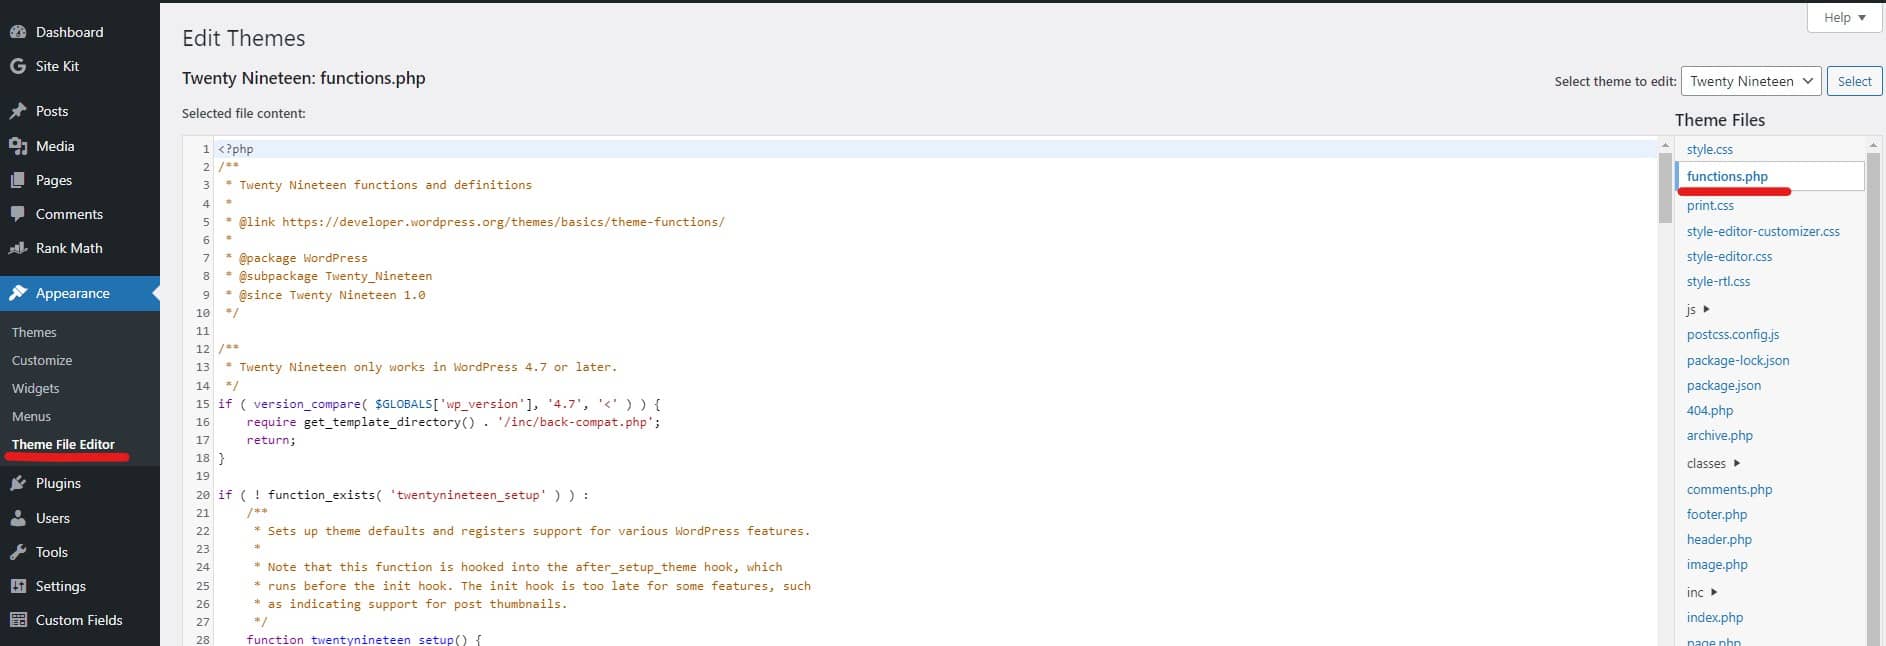Click the Media icon in the sidebar
Screen dimensions: 1886x646
[18, 146]
